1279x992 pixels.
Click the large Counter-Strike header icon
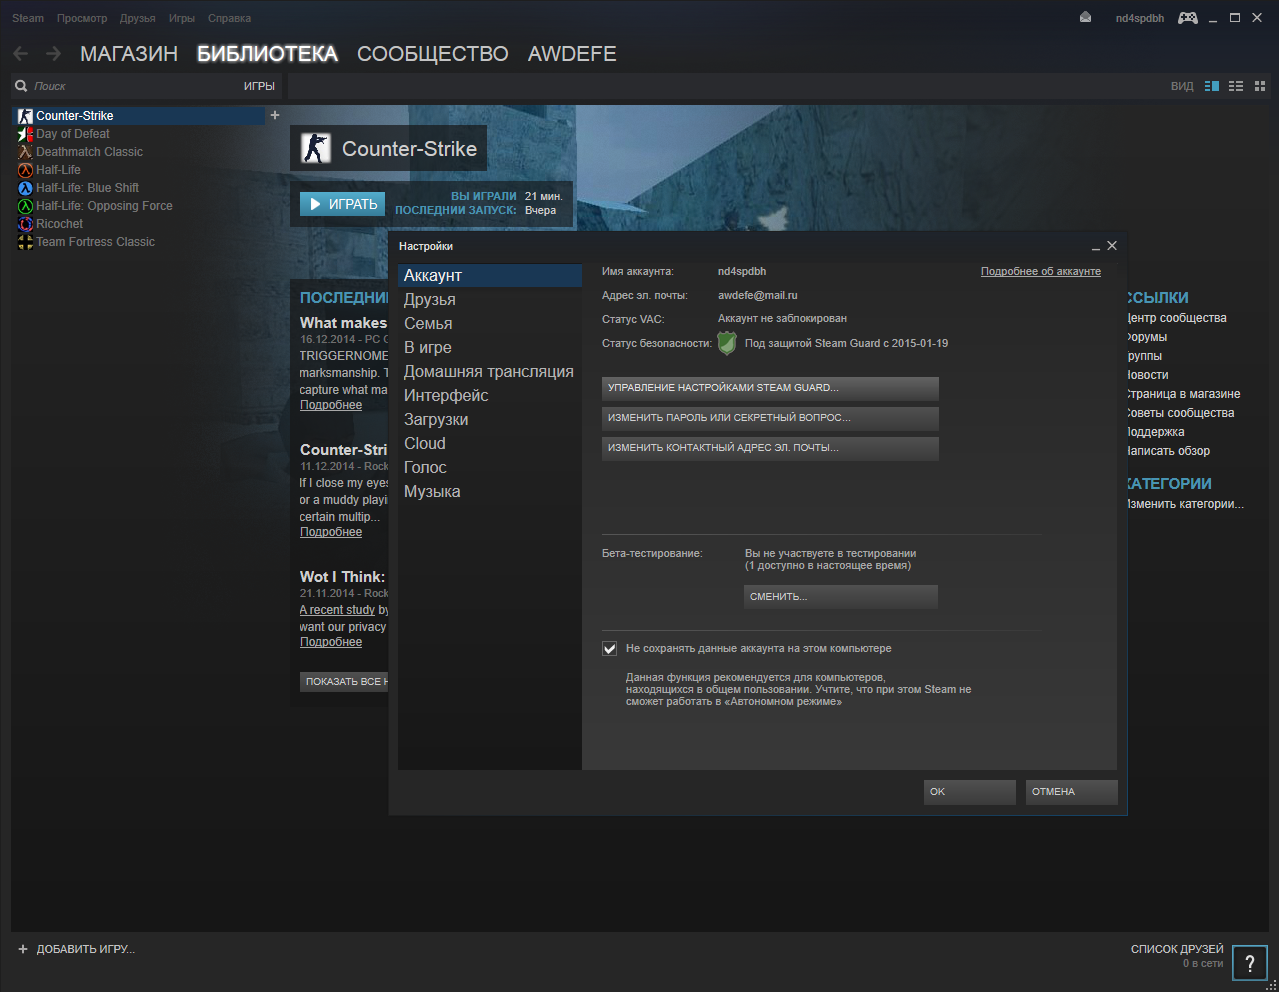click(x=316, y=149)
